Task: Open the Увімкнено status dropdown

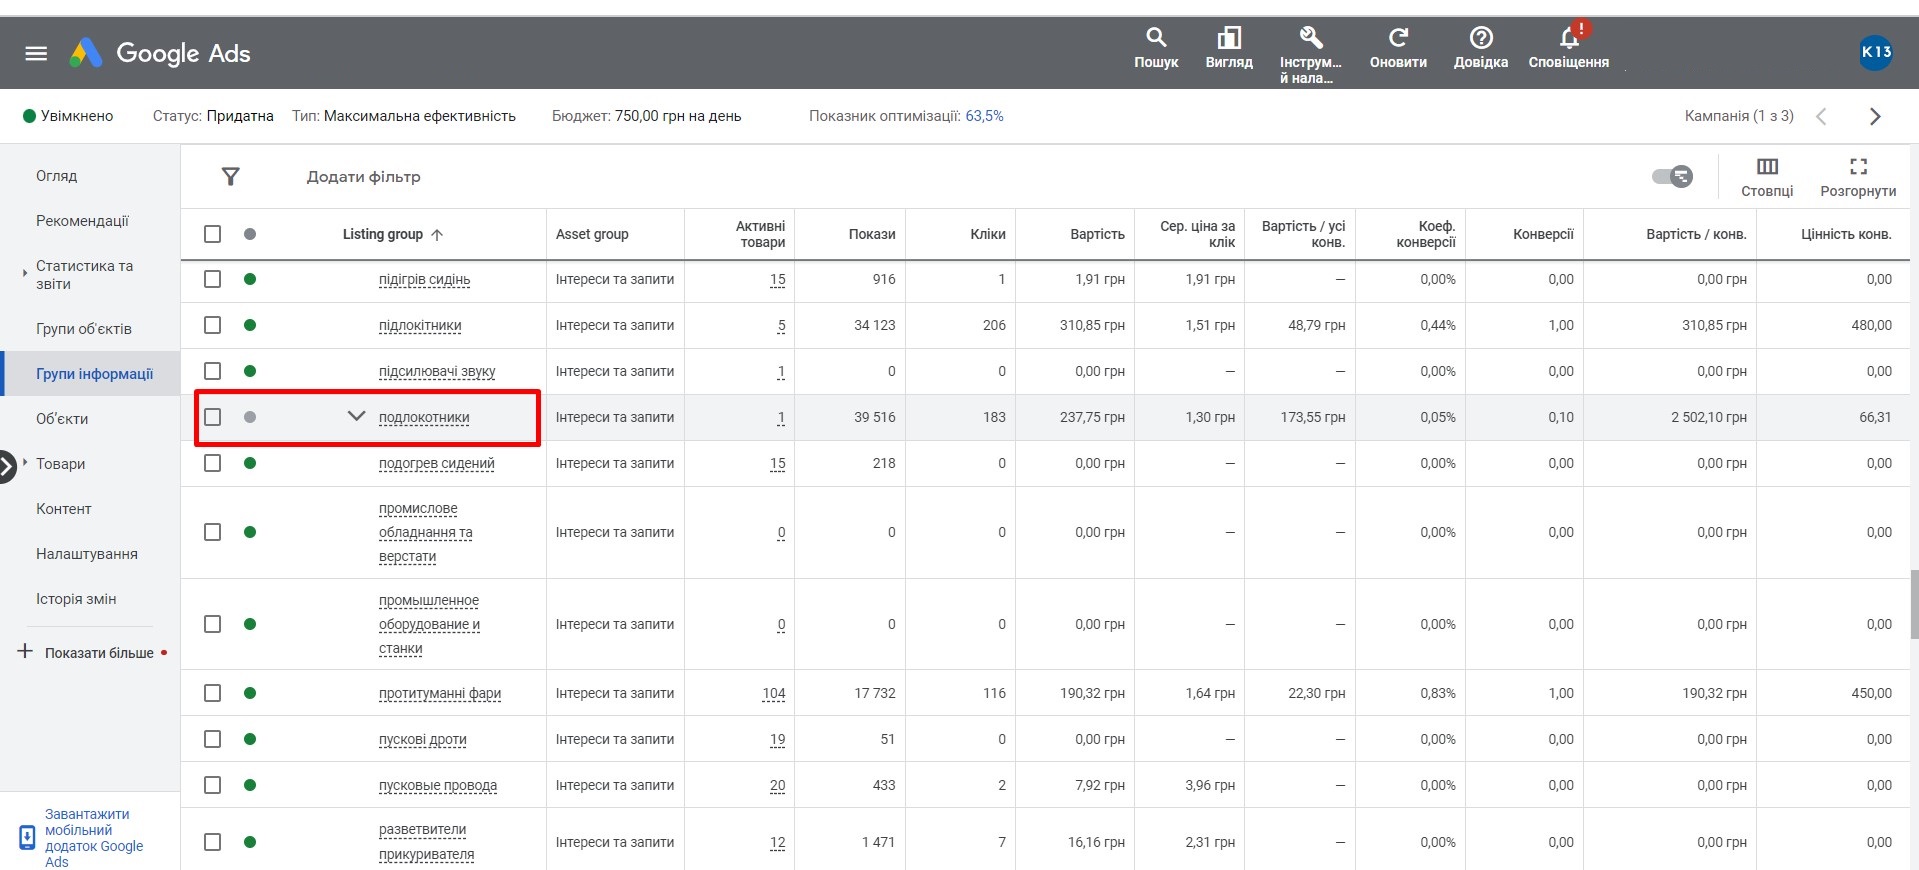Action: tap(68, 116)
